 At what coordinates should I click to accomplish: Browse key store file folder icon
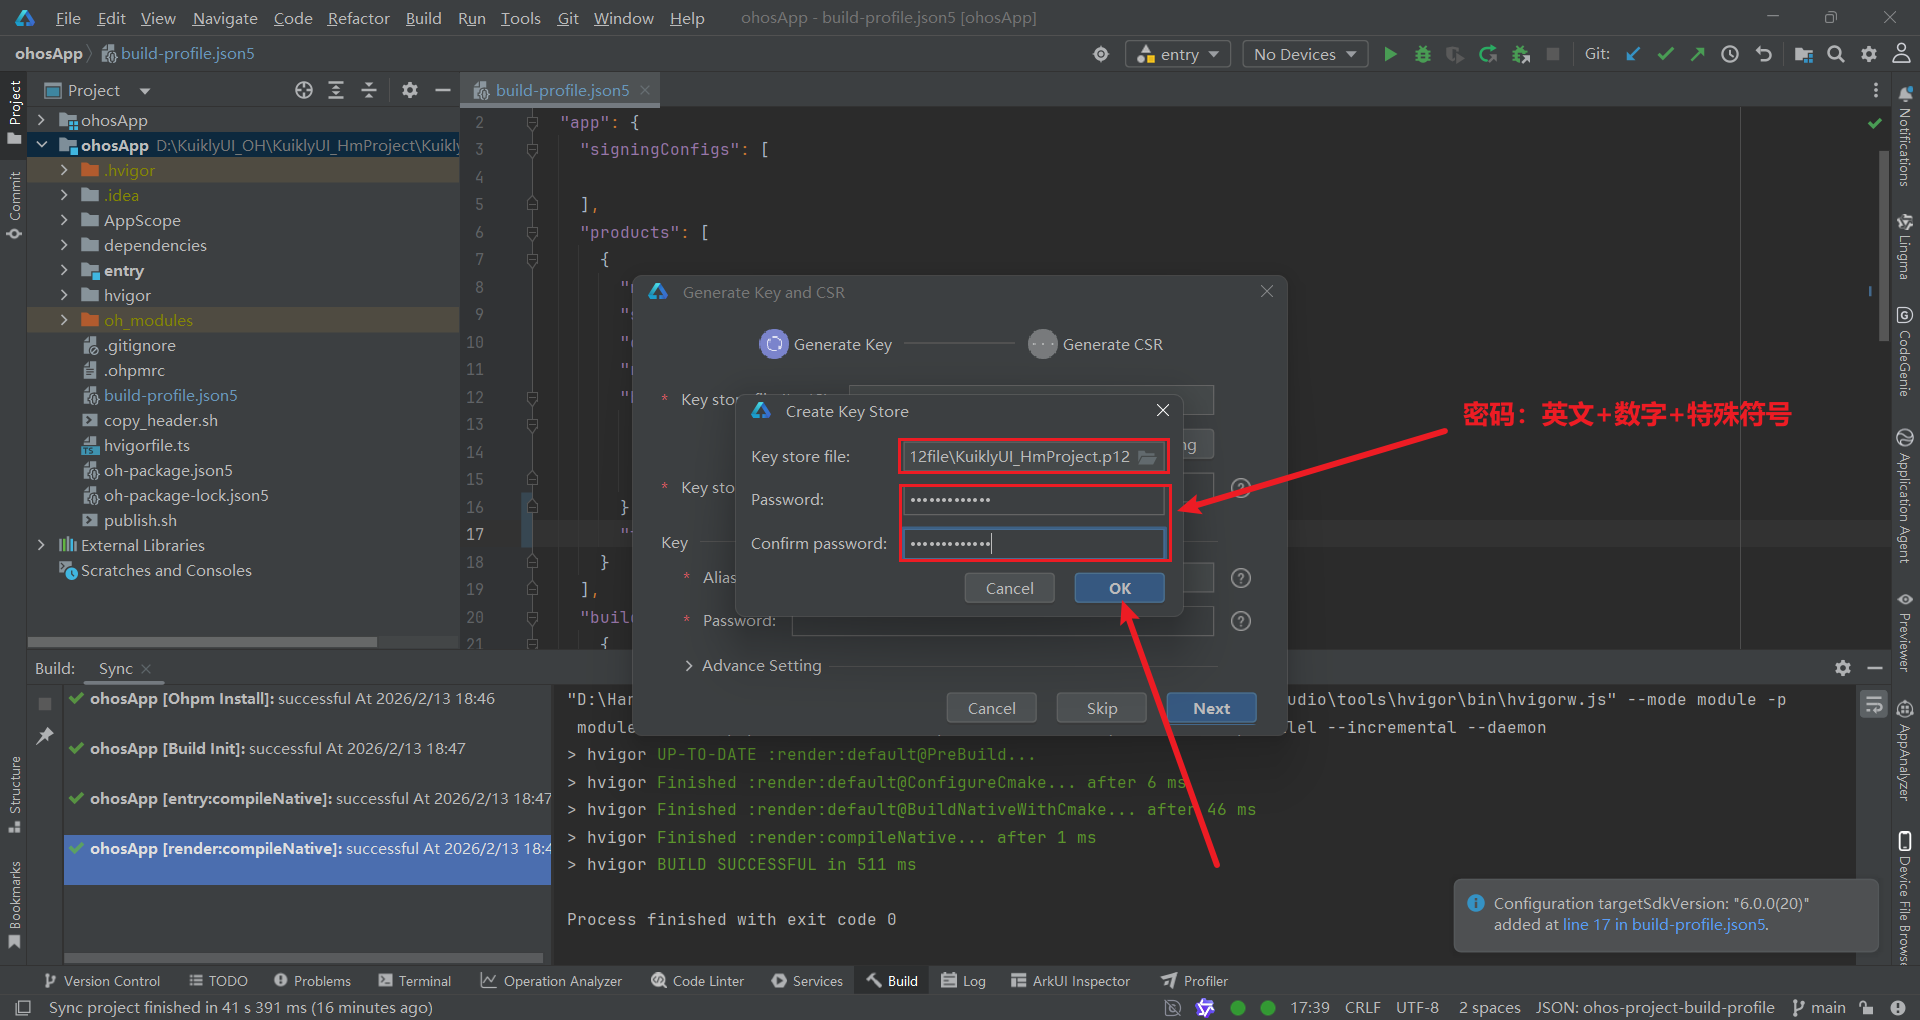(1147, 457)
